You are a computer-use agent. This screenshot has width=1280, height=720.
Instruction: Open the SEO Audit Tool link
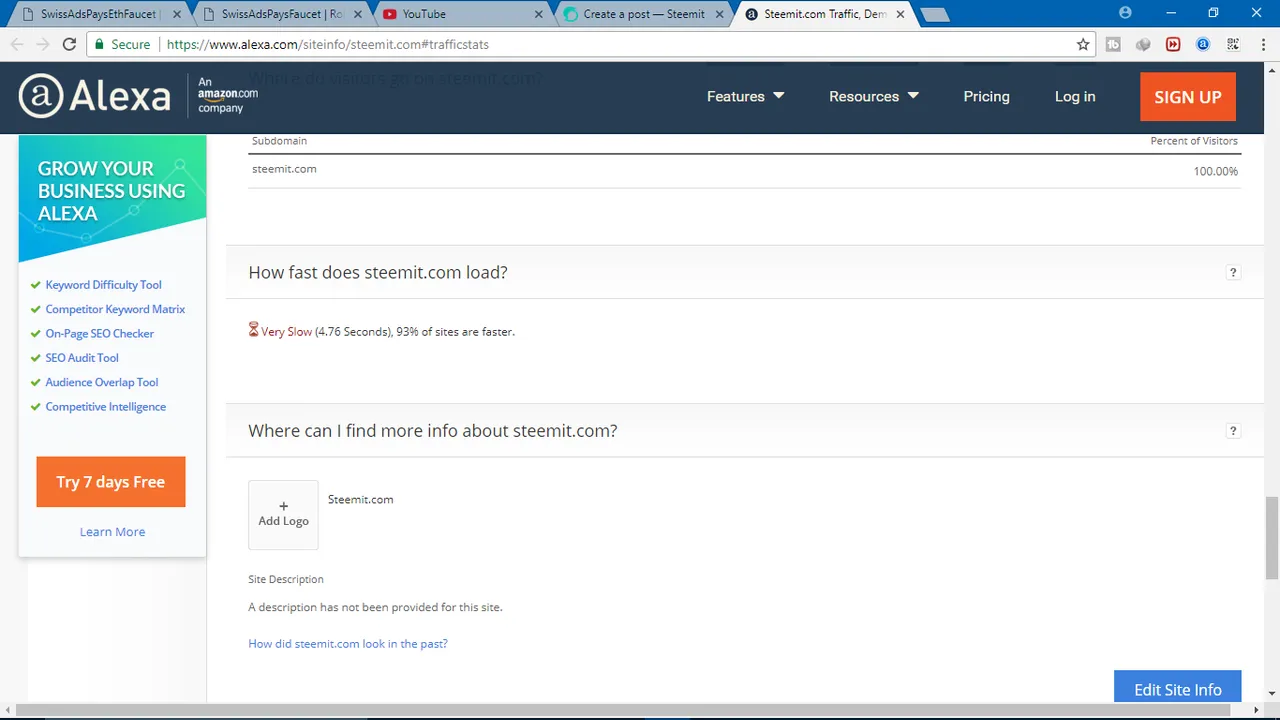(x=82, y=358)
